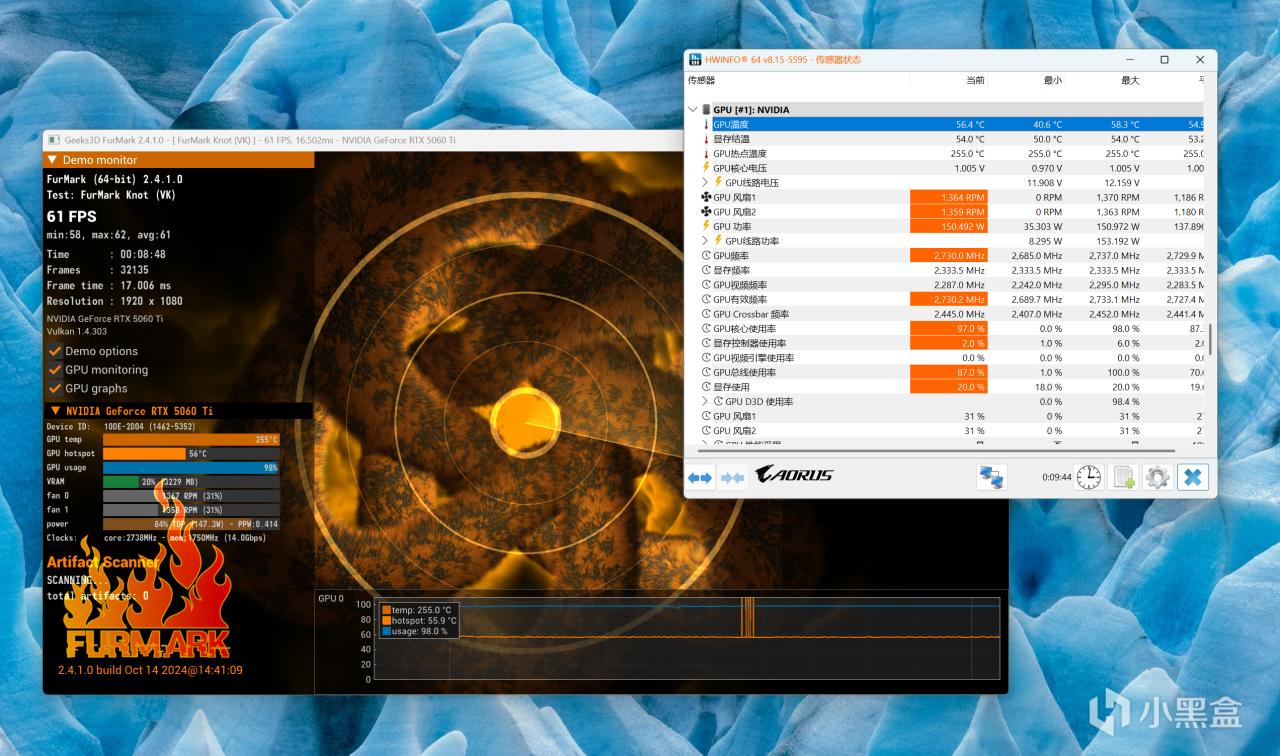This screenshot has height=756, width=1280.
Task: Click the GPU usage blue bar in FurMark
Action: coord(191,468)
